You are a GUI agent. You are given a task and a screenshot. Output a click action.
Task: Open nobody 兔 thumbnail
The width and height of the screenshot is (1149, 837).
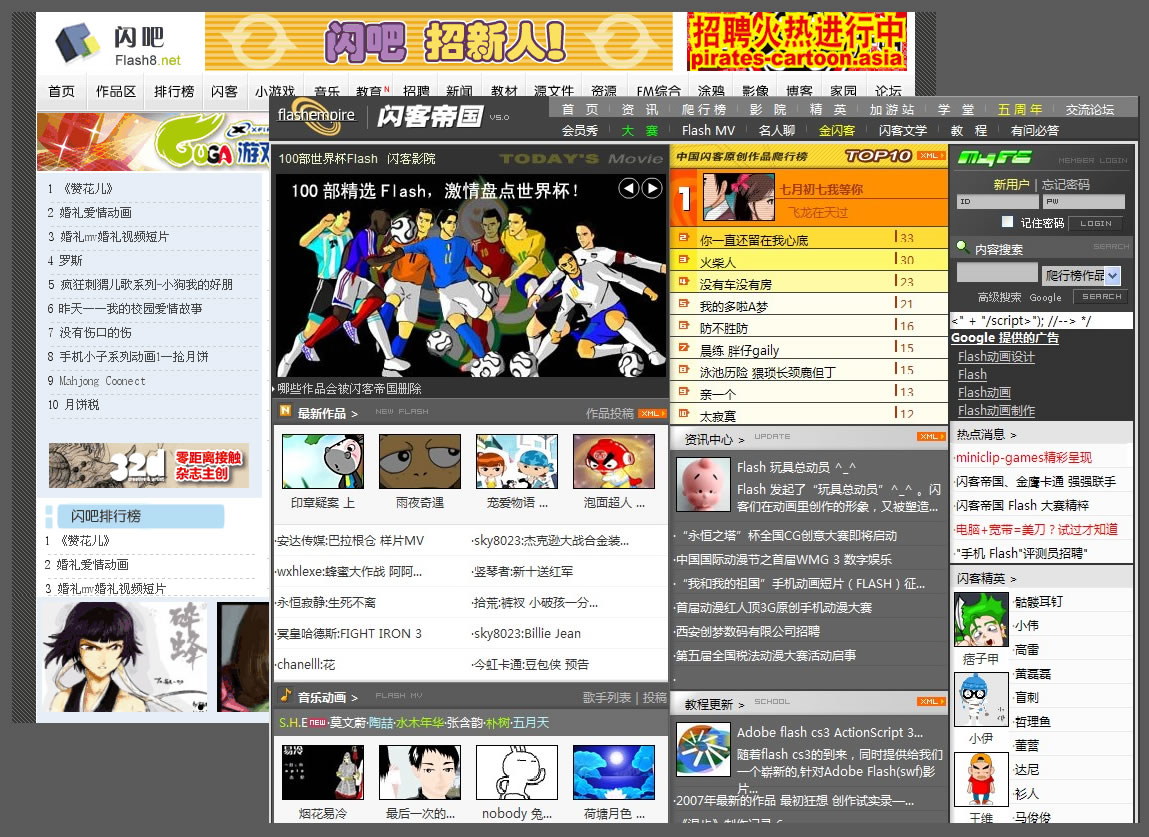(517, 773)
